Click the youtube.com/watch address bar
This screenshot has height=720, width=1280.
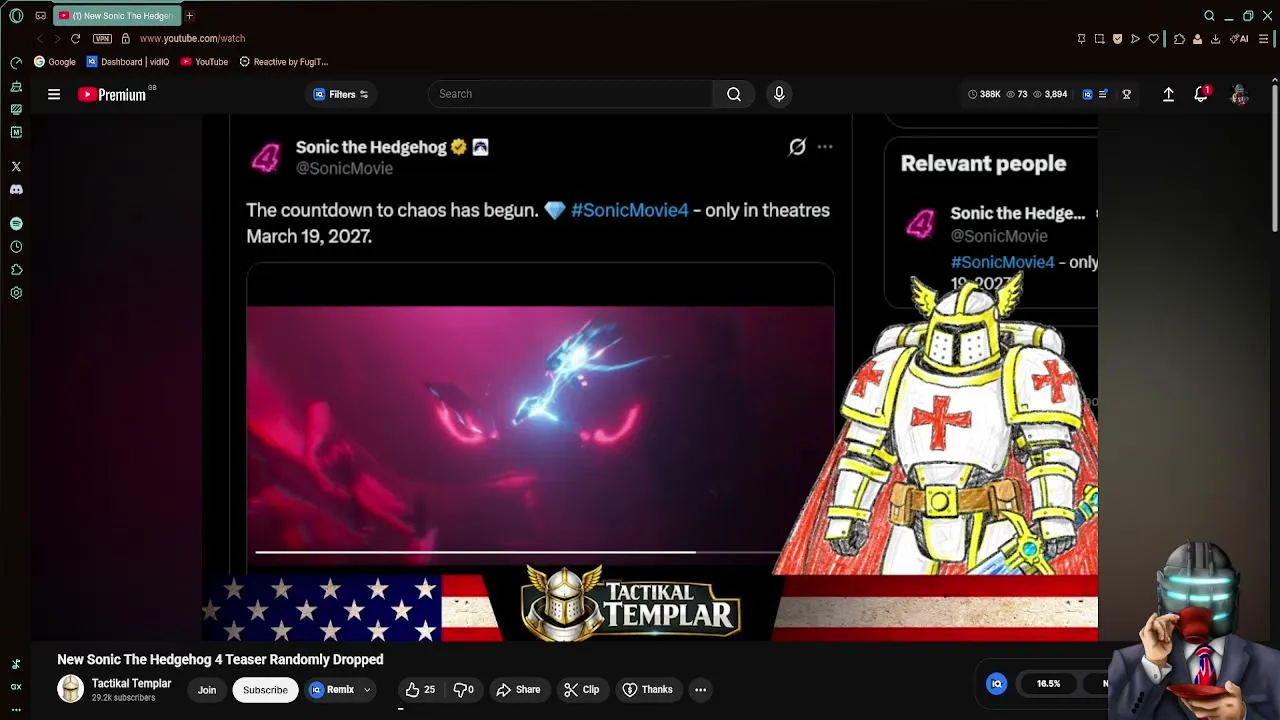point(192,38)
